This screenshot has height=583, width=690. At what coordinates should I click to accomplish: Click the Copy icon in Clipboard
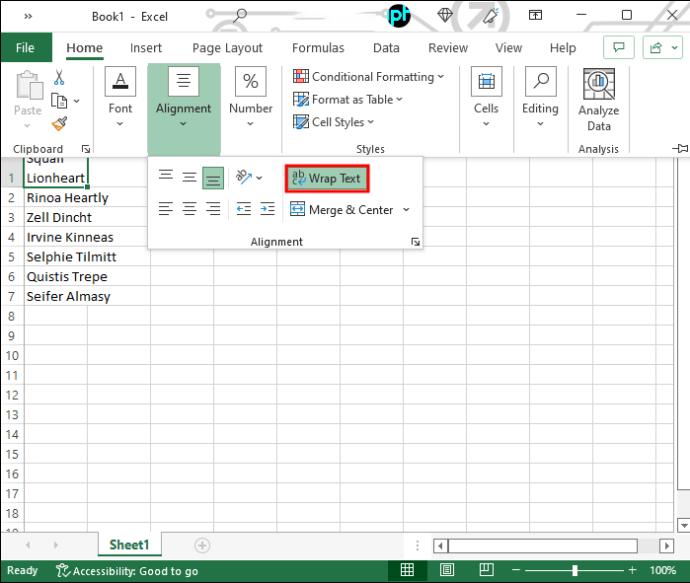click(x=59, y=101)
